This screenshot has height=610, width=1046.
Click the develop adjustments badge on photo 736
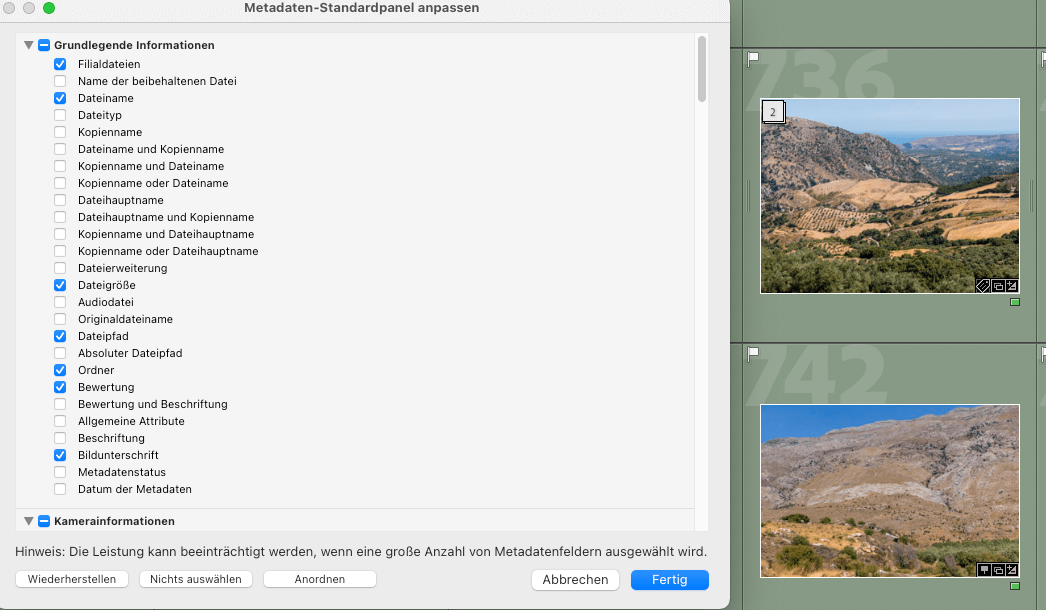click(x=1012, y=286)
